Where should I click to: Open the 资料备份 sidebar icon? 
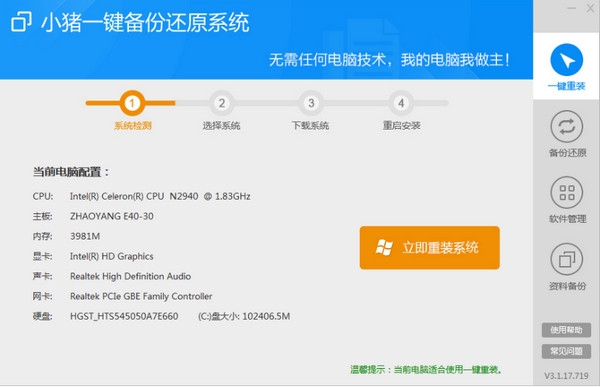coord(566,259)
